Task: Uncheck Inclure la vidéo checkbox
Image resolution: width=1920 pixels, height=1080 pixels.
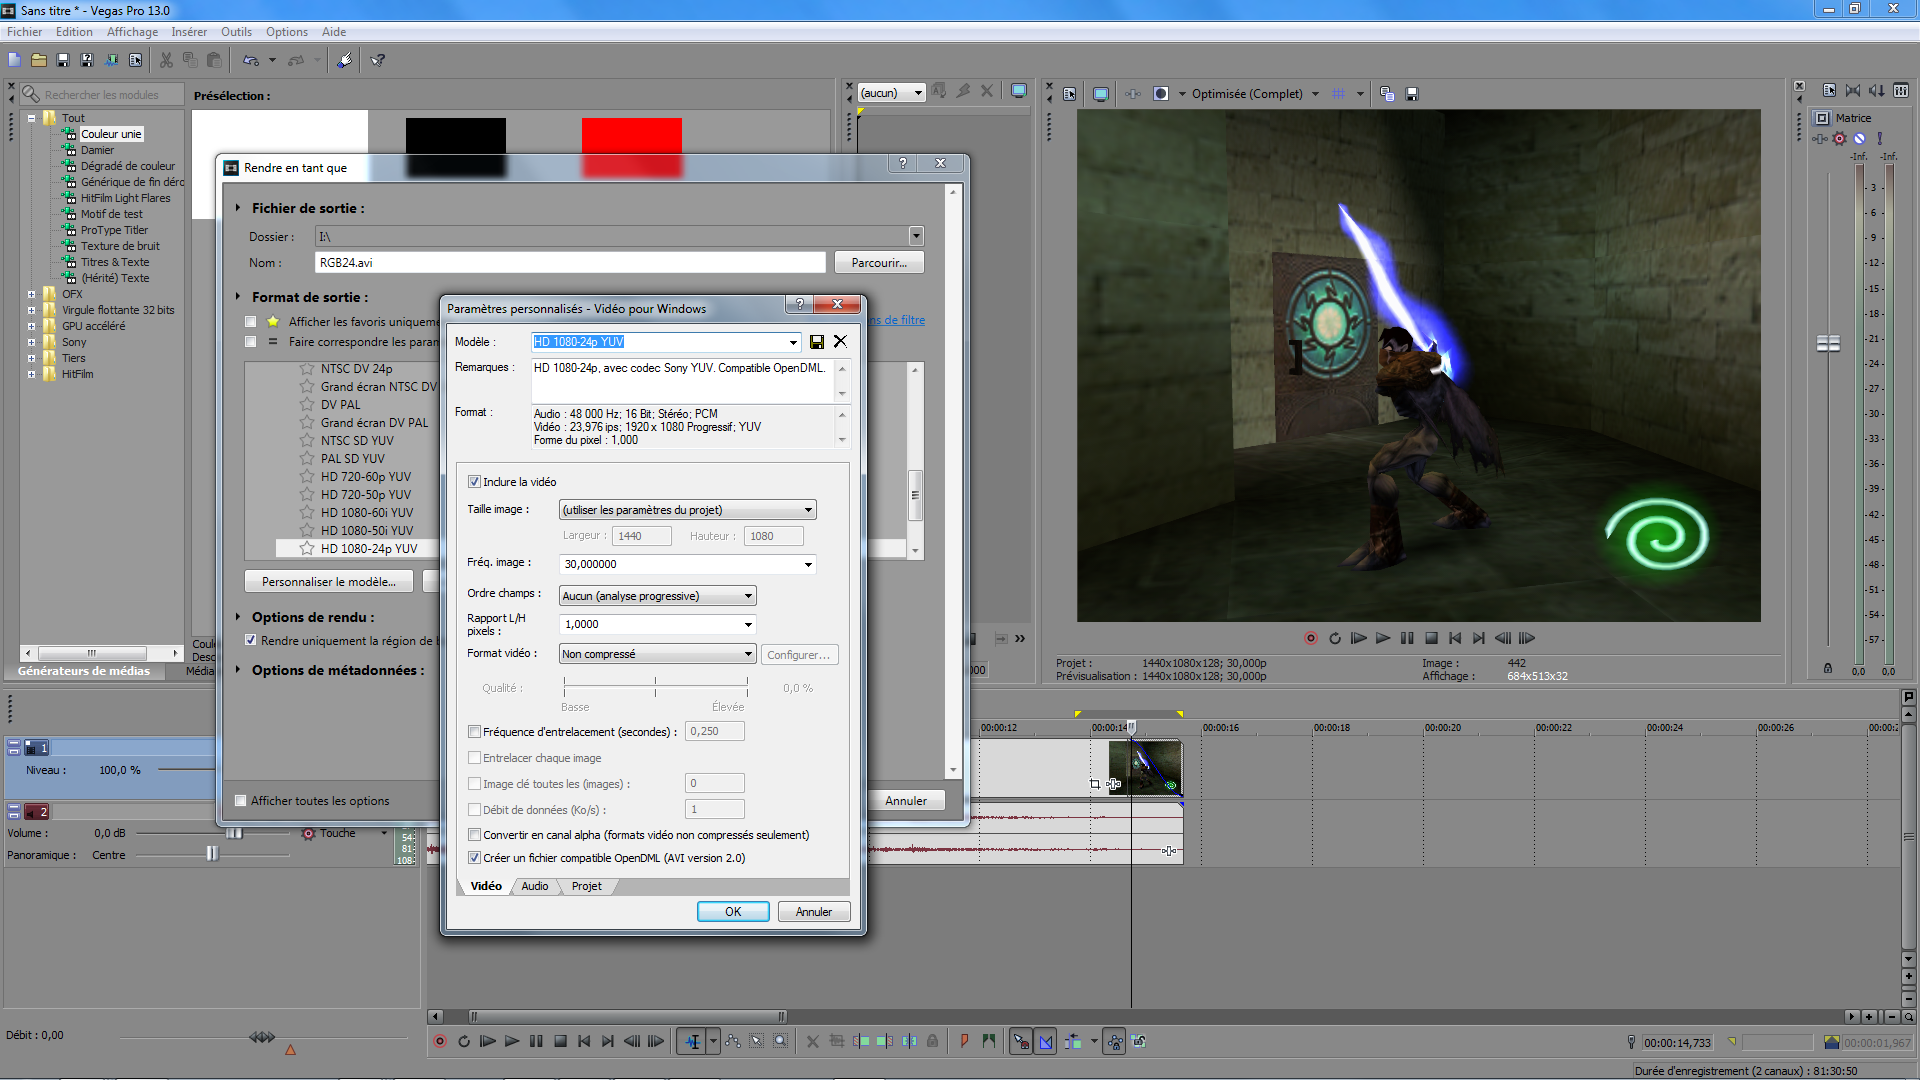Action: (x=475, y=482)
